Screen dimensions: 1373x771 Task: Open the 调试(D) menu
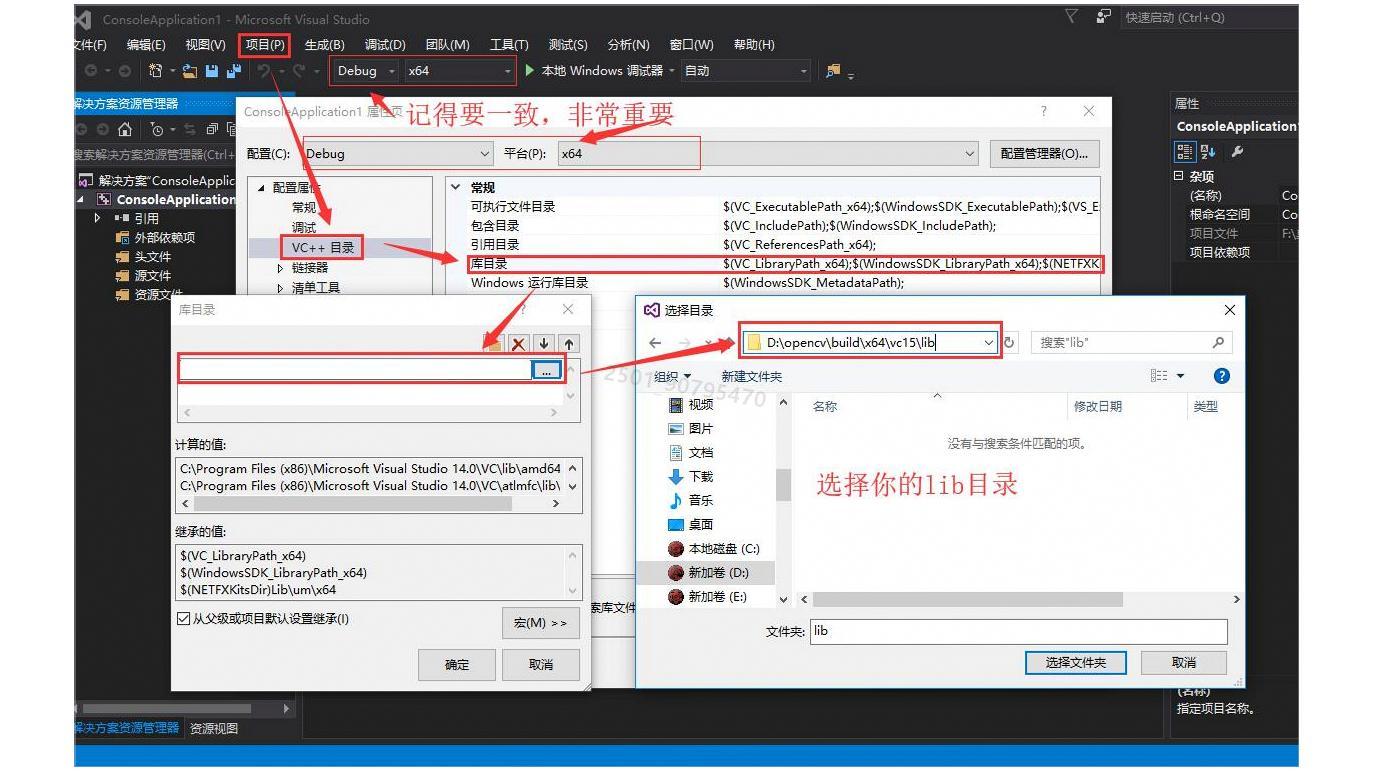point(385,45)
